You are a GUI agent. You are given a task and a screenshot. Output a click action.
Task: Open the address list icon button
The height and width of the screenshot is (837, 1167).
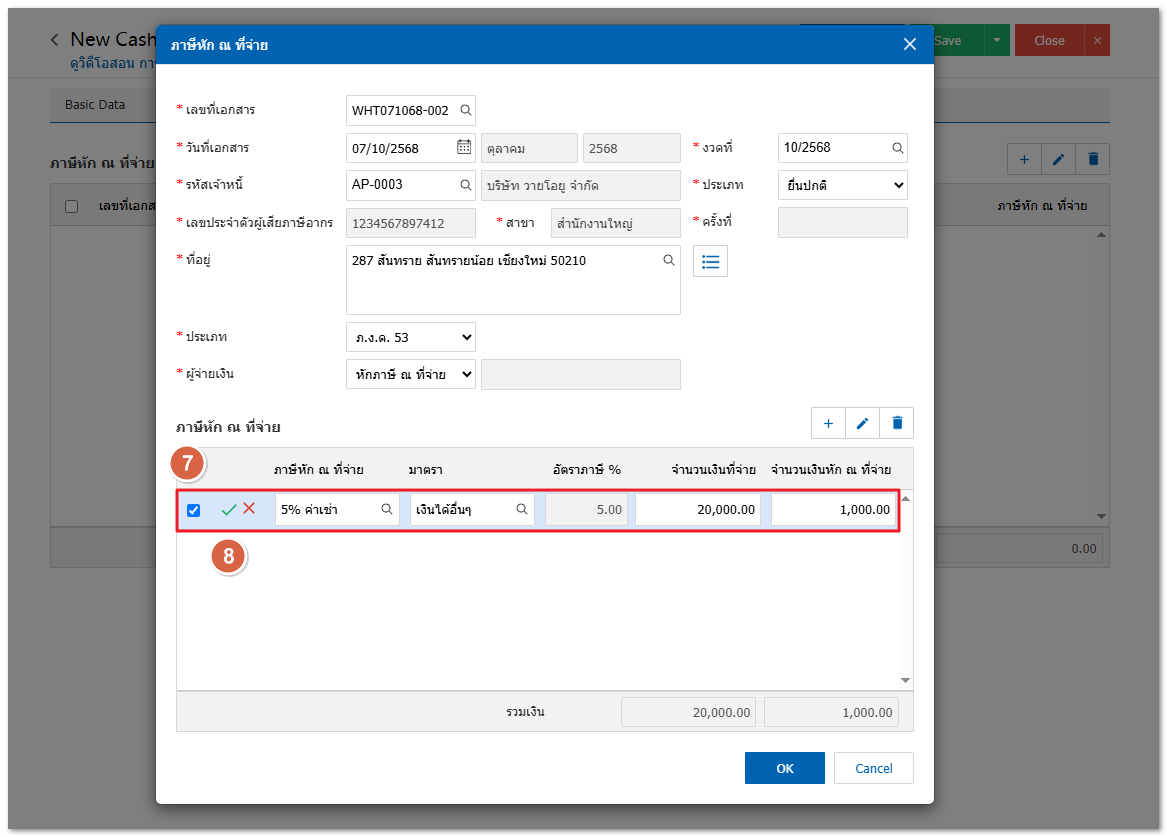pyautogui.click(x=710, y=261)
